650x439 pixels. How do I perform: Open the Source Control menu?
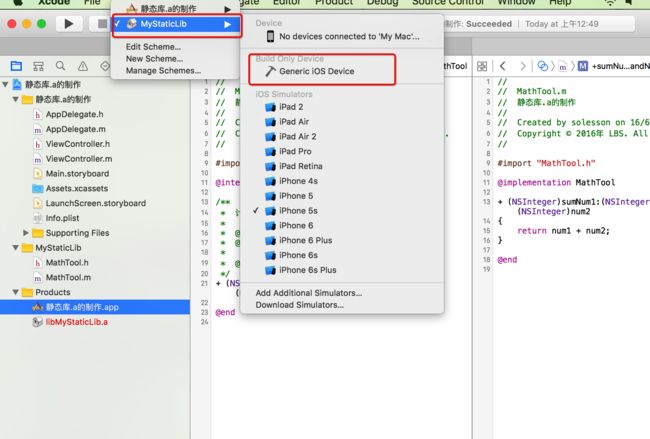pos(448,2)
